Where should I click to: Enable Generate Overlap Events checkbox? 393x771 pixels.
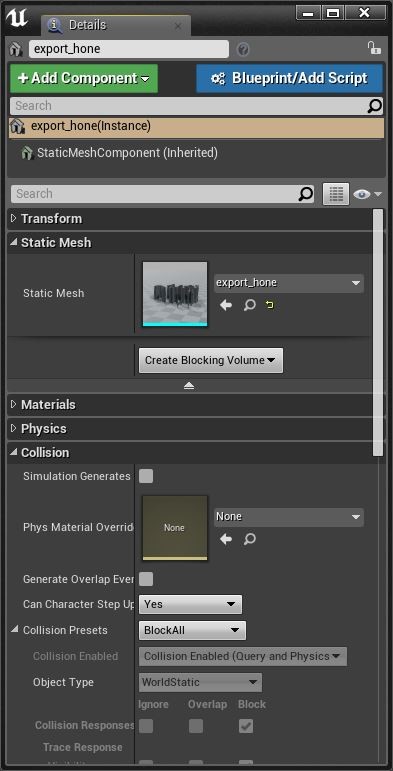click(x=146, y=579)
